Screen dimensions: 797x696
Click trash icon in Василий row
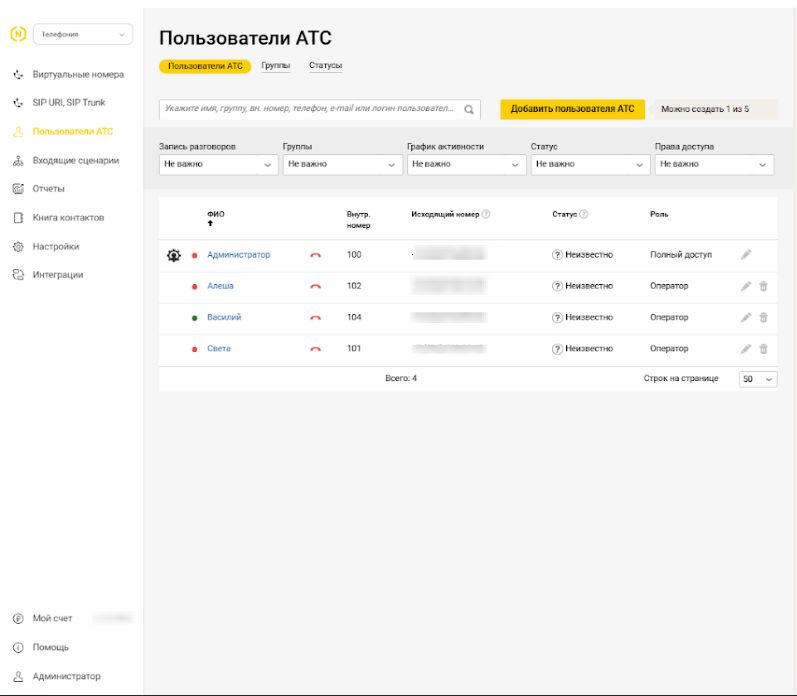763,318
